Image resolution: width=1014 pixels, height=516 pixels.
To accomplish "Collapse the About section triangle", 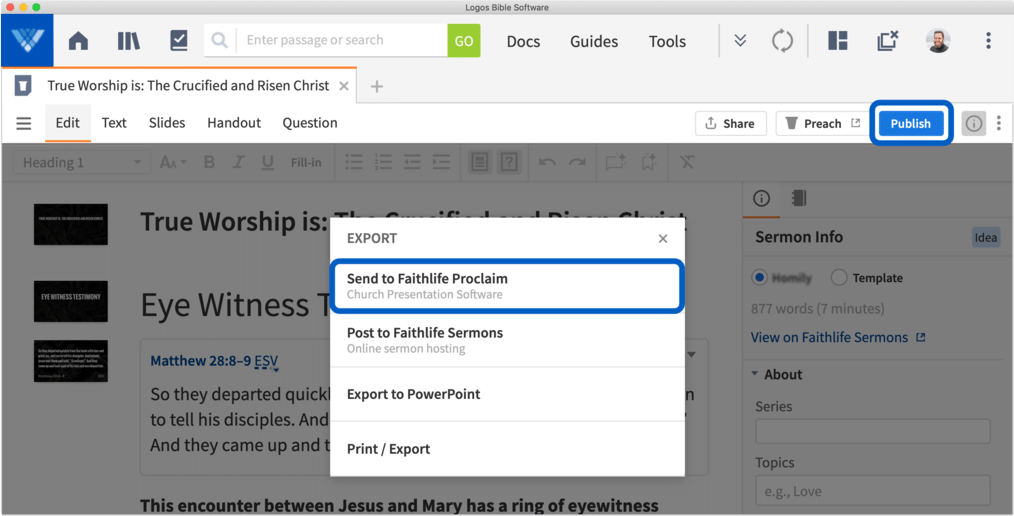I will [755, 374].
